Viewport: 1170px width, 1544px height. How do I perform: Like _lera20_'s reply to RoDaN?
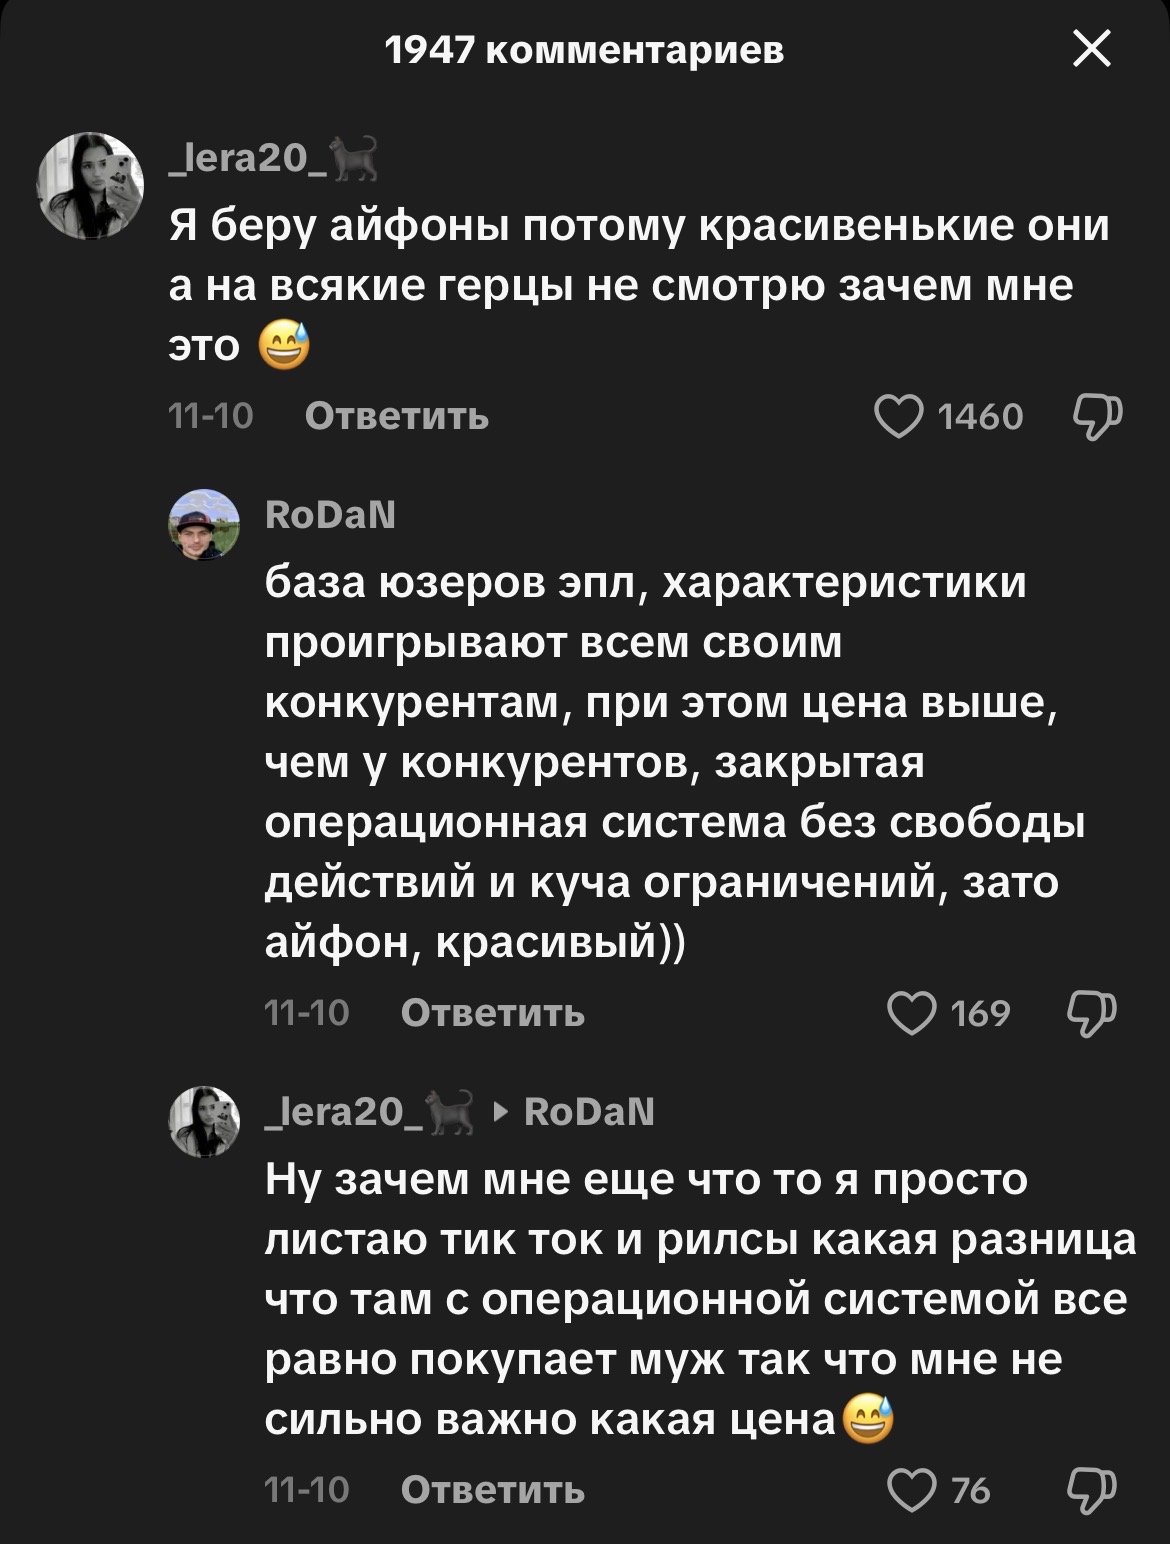pyautogui.click(x=912, y=1491)
